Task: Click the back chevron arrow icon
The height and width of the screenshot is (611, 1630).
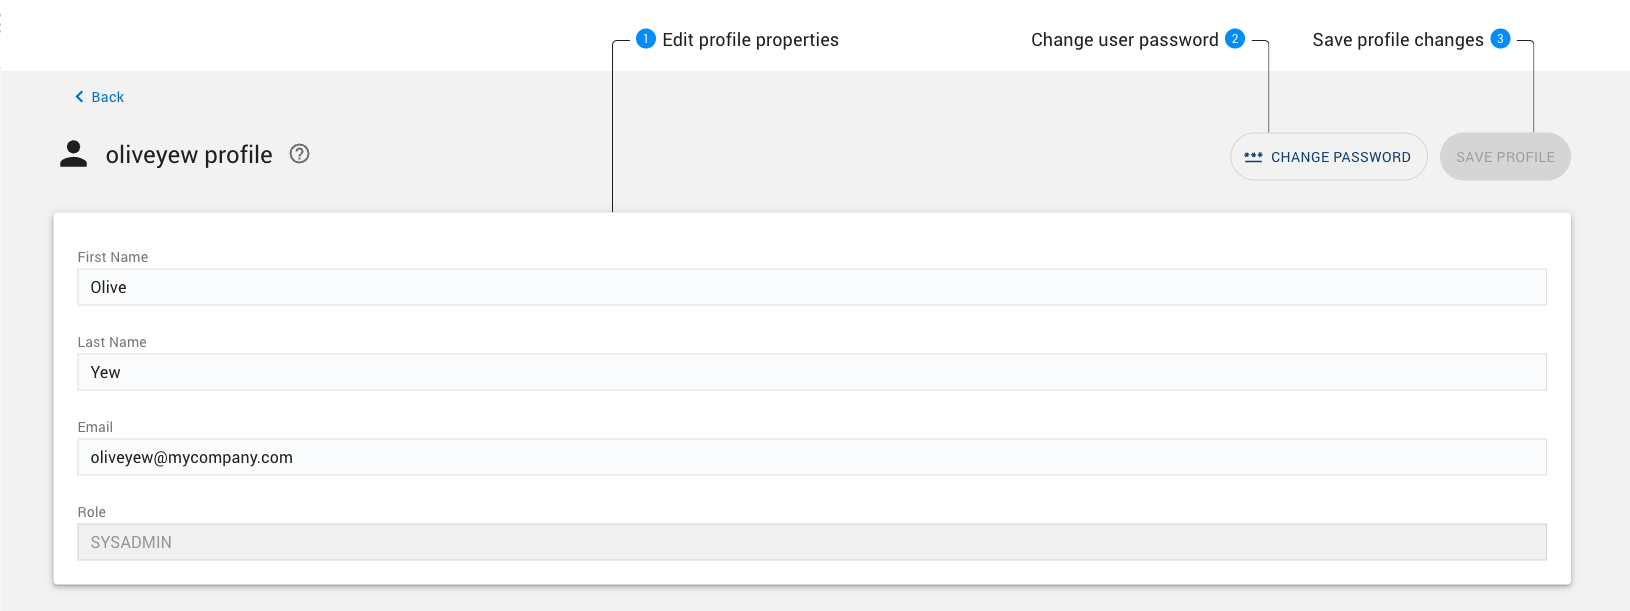Action: 79,97
